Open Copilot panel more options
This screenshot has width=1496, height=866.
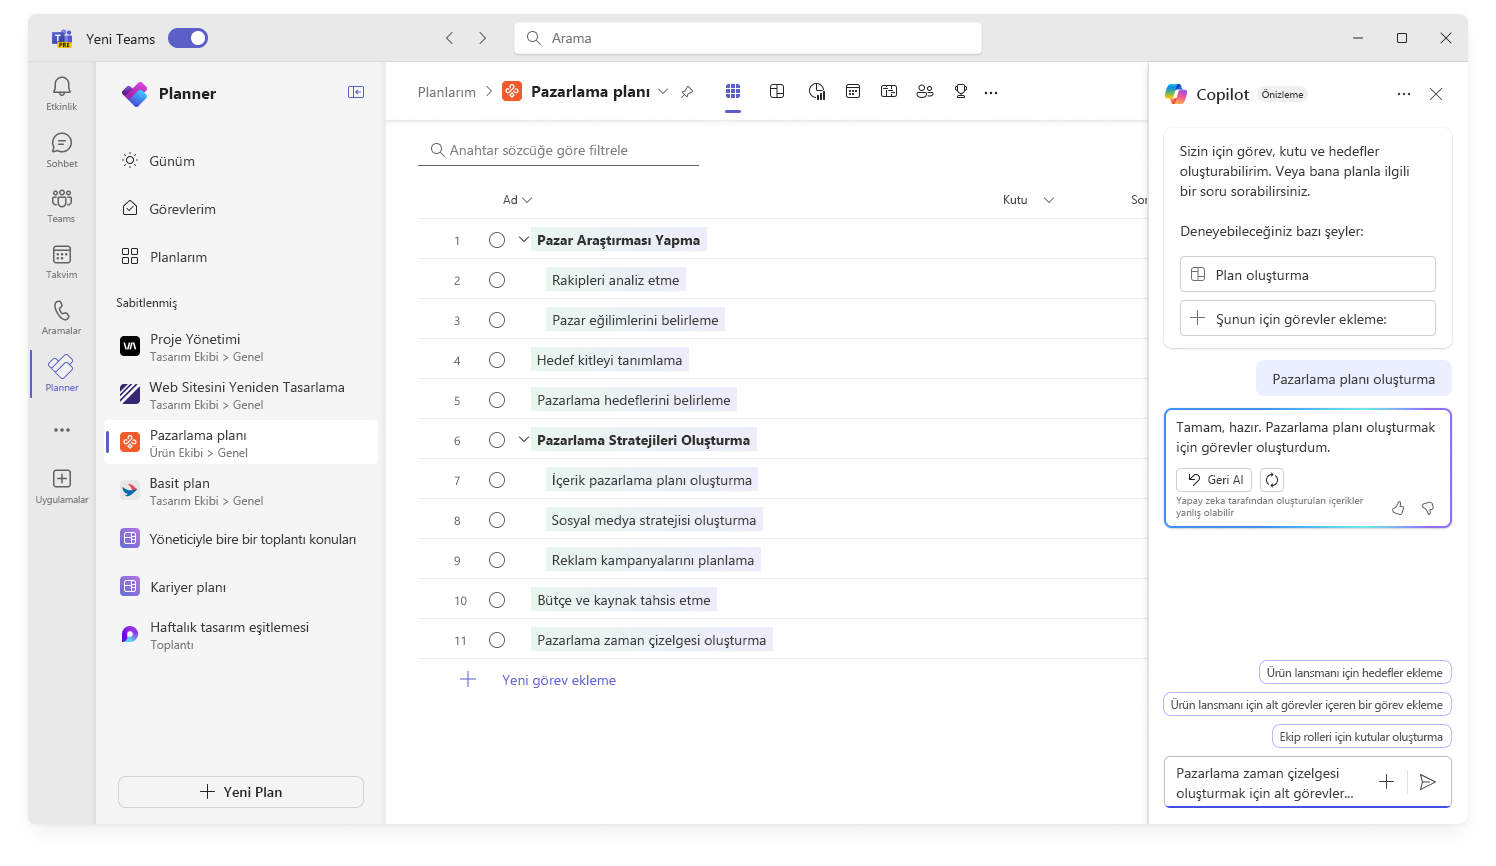pyautogui.click(x=1404, y=94)
